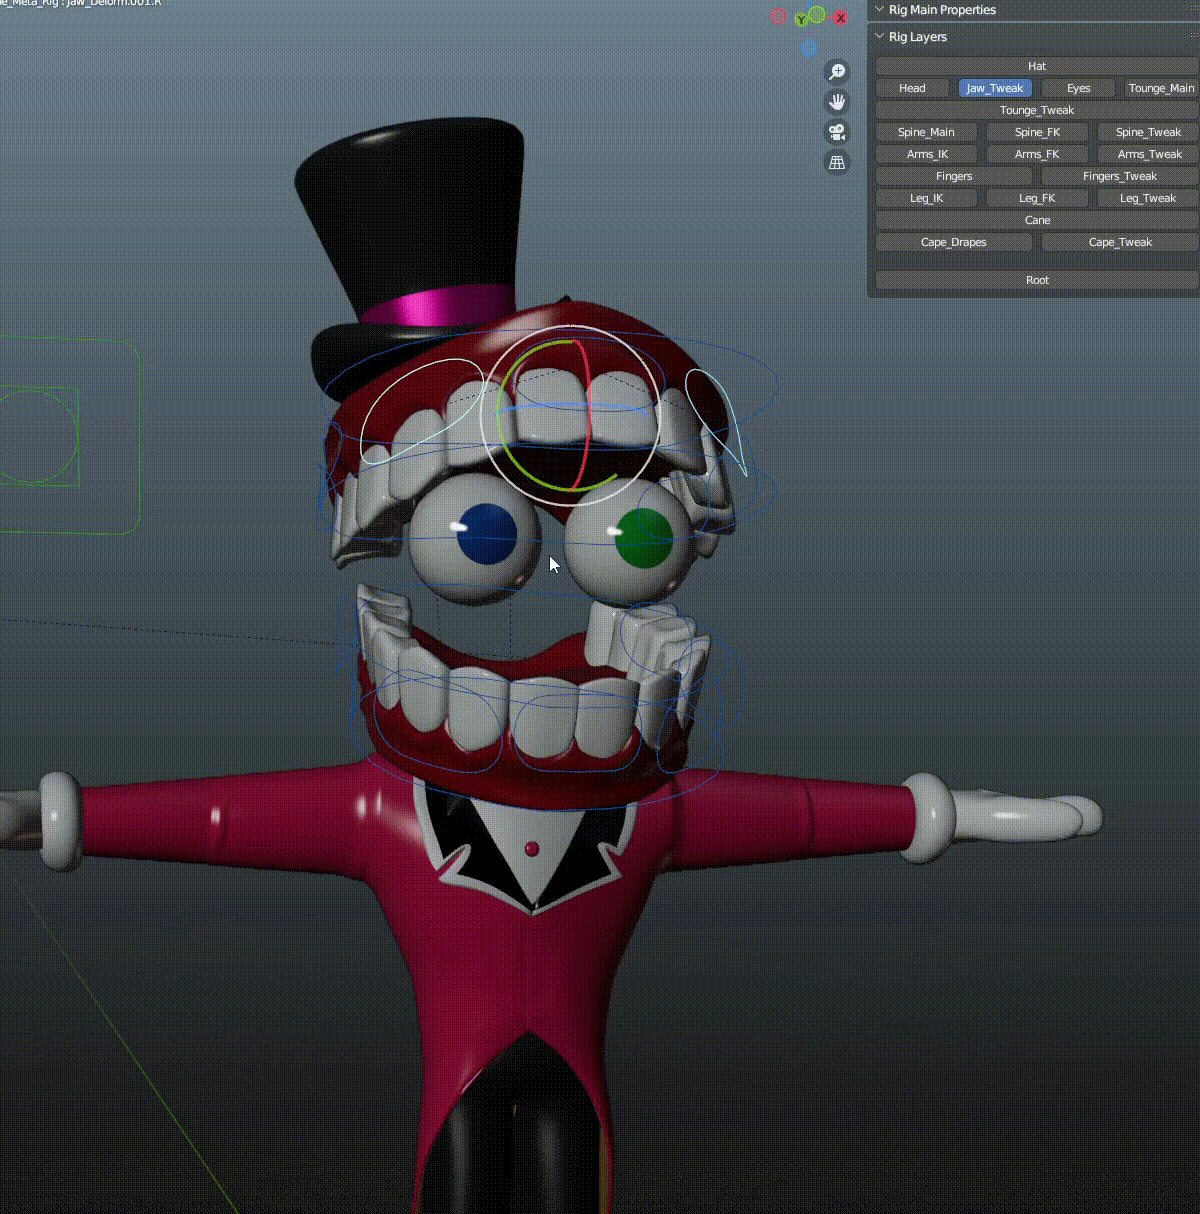The height and width of the screenshot is (1214, 1200).
Task: Switch perspective/orthographic with the grid icon
Action: point(837,162)
